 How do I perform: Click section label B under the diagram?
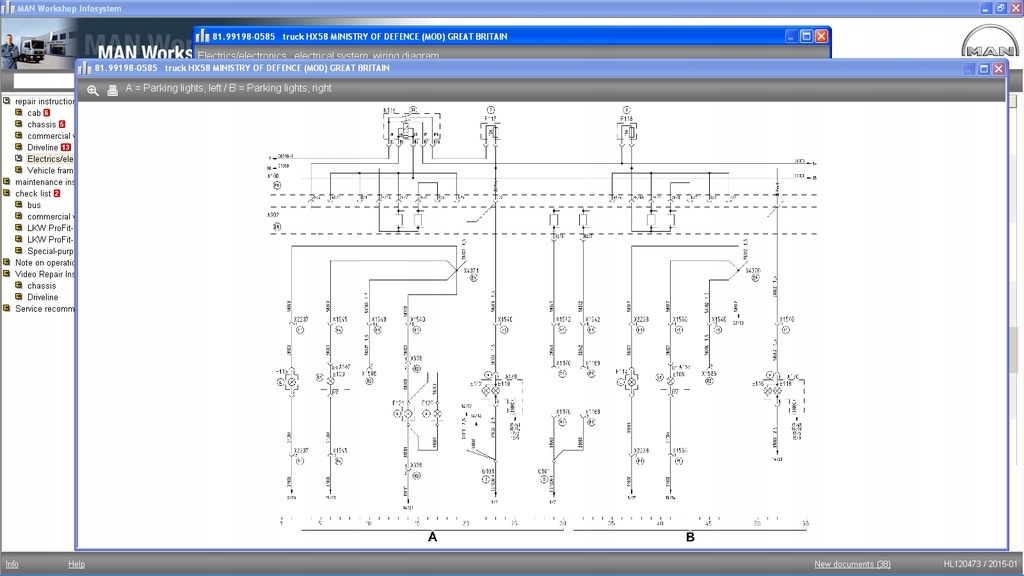[690, 537]
